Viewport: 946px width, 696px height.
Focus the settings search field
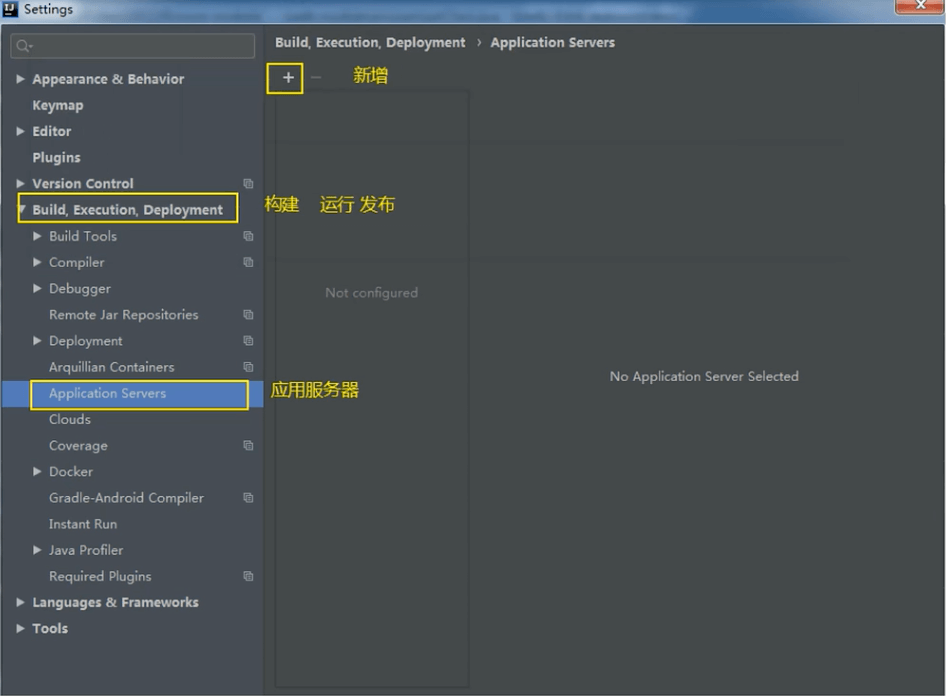(140, 46)
